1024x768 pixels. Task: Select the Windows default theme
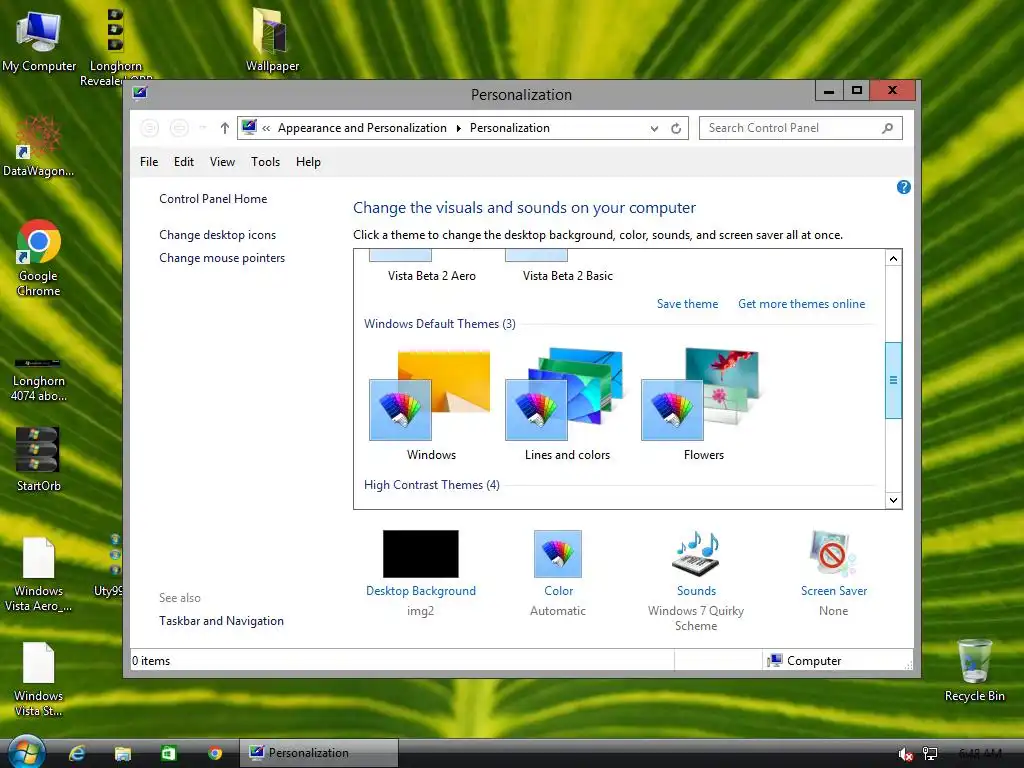[431, 405]
